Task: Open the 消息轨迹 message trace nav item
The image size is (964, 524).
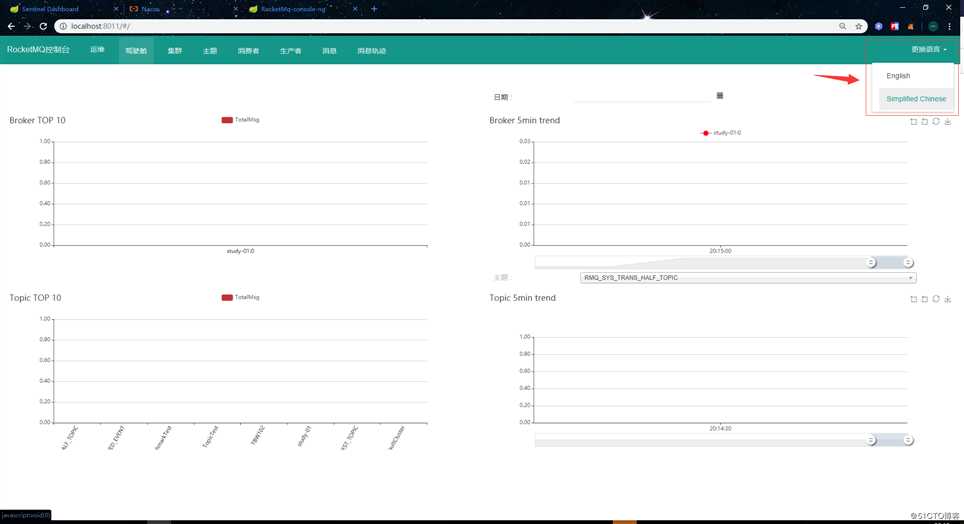Action: click(371, 50)
